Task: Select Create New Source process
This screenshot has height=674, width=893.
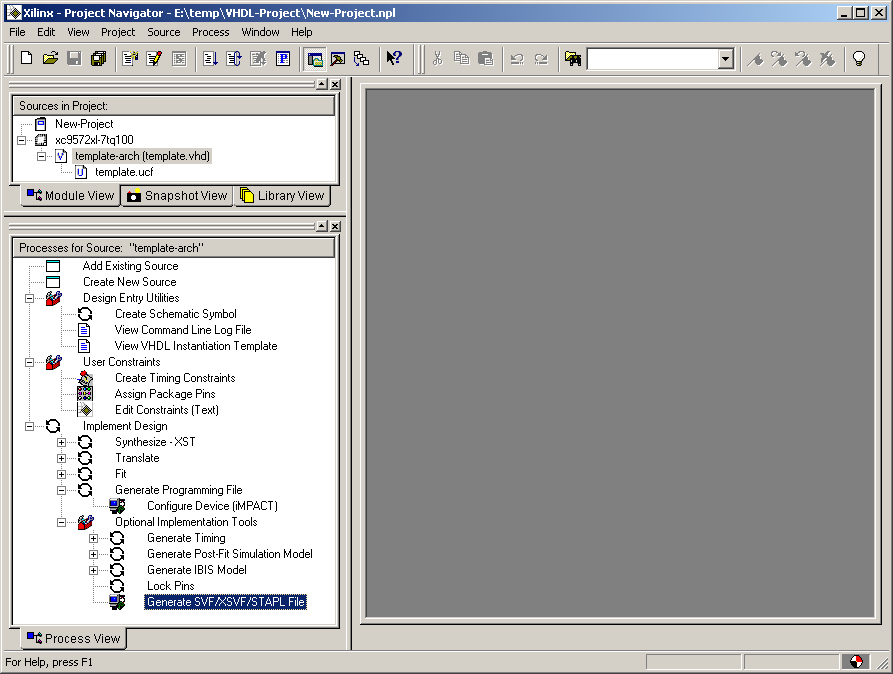Action: tap(130, 282)
